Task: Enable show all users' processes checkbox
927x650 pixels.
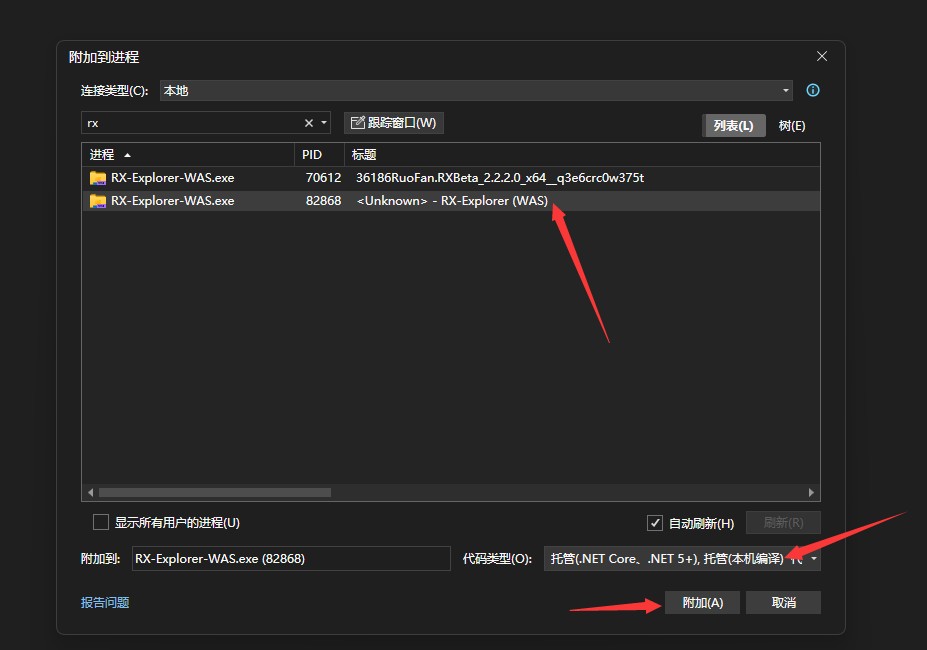Action: [101, 522]
